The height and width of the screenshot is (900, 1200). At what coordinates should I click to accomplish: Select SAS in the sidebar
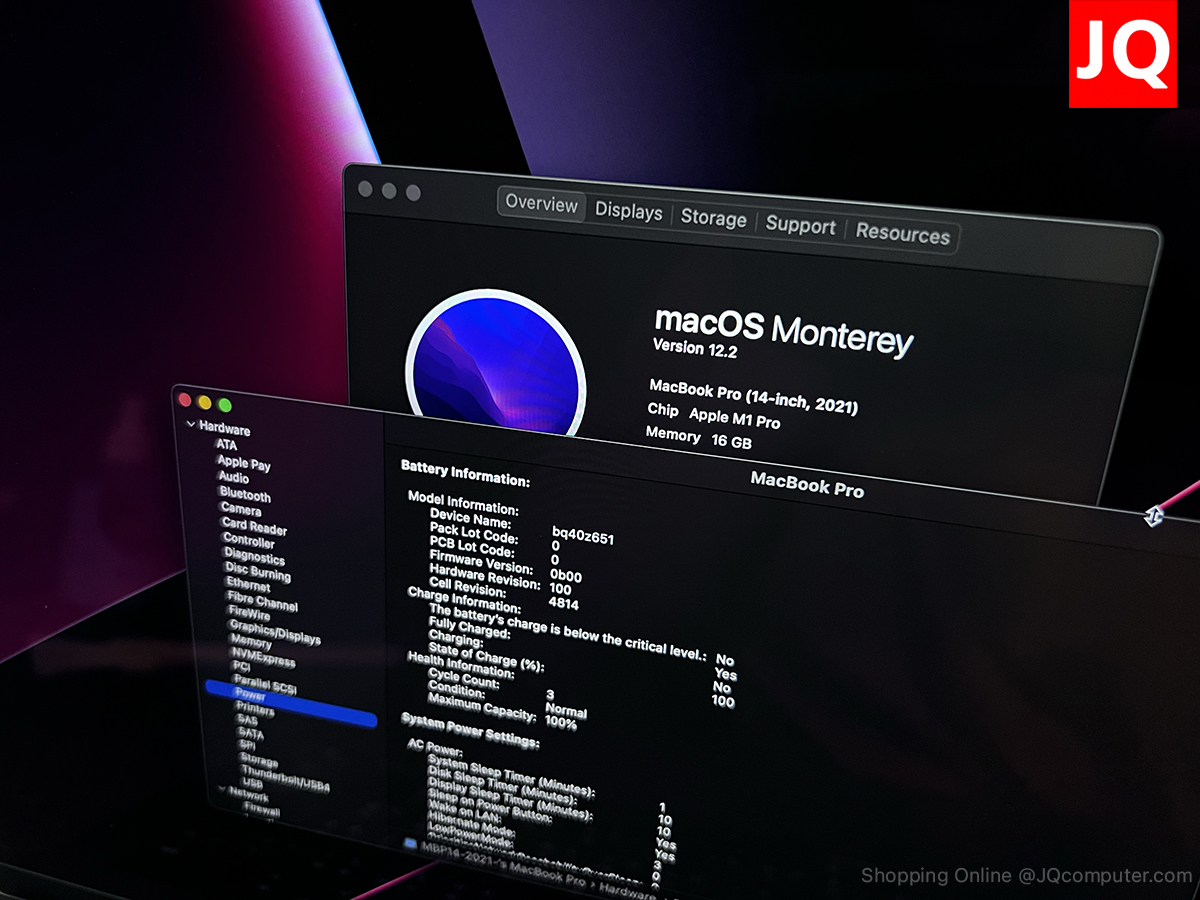[247, 720]
